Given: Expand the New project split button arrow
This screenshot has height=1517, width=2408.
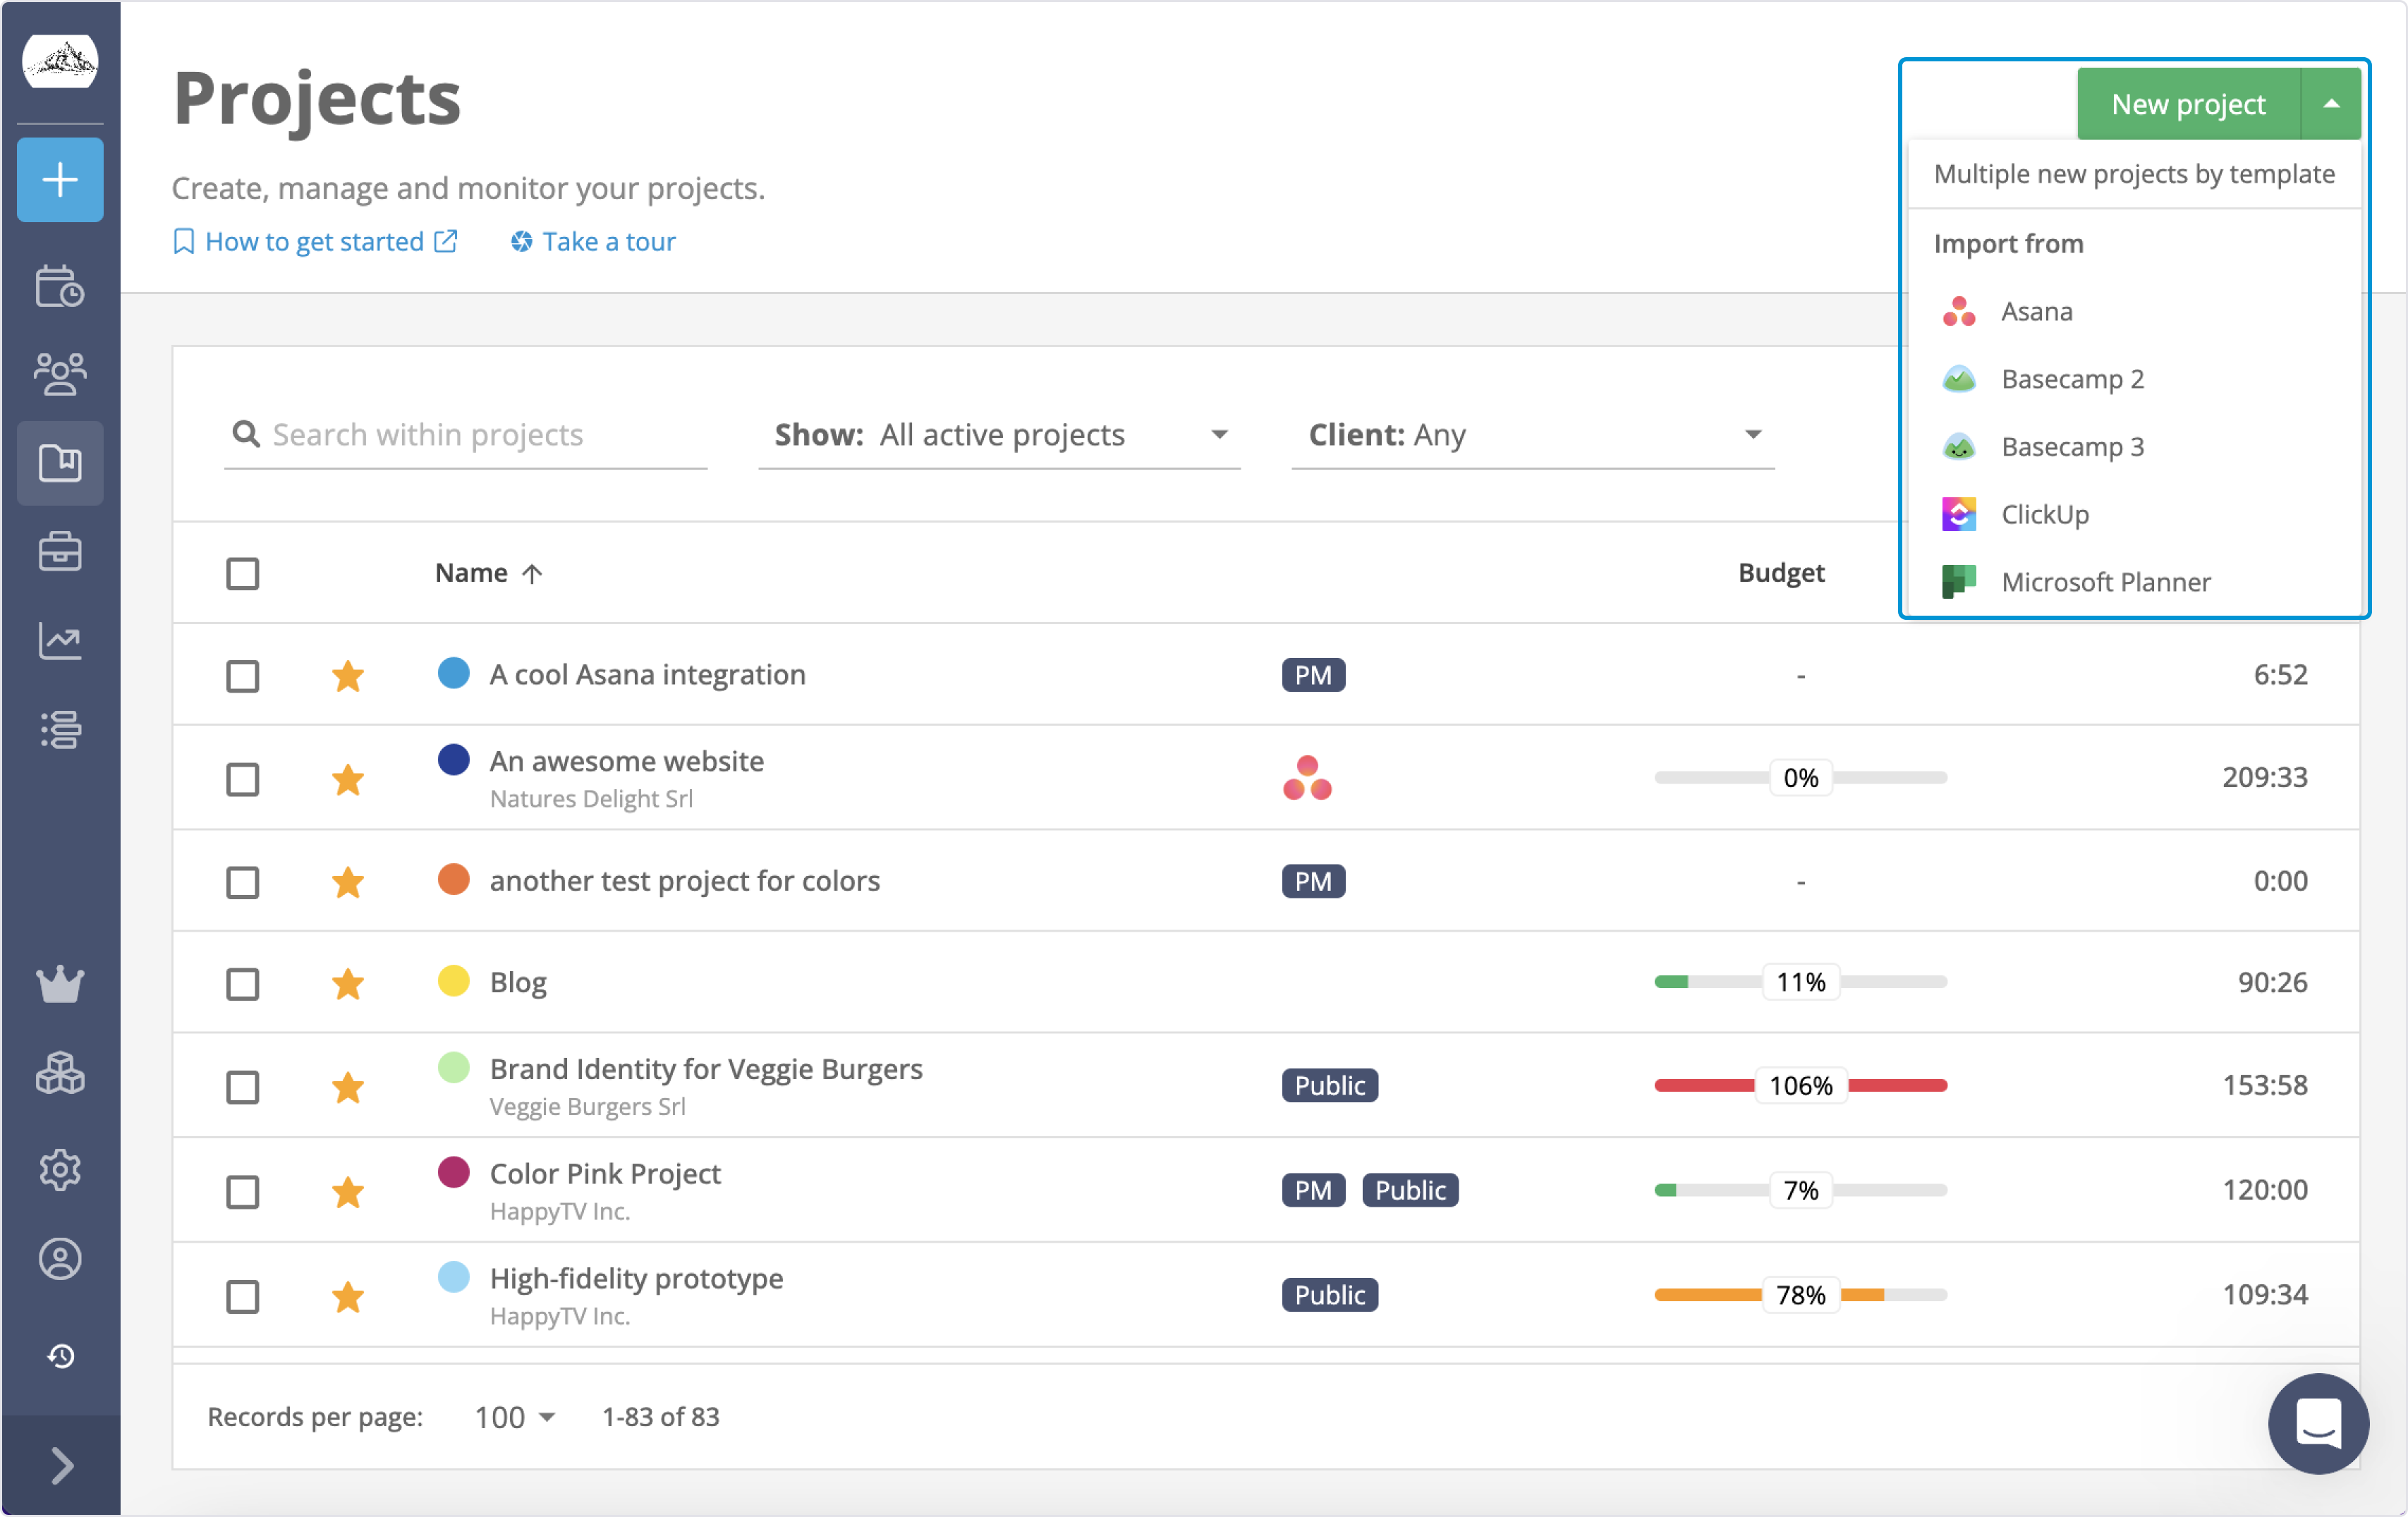Looking at the screenshot, I should point(2331,102).
